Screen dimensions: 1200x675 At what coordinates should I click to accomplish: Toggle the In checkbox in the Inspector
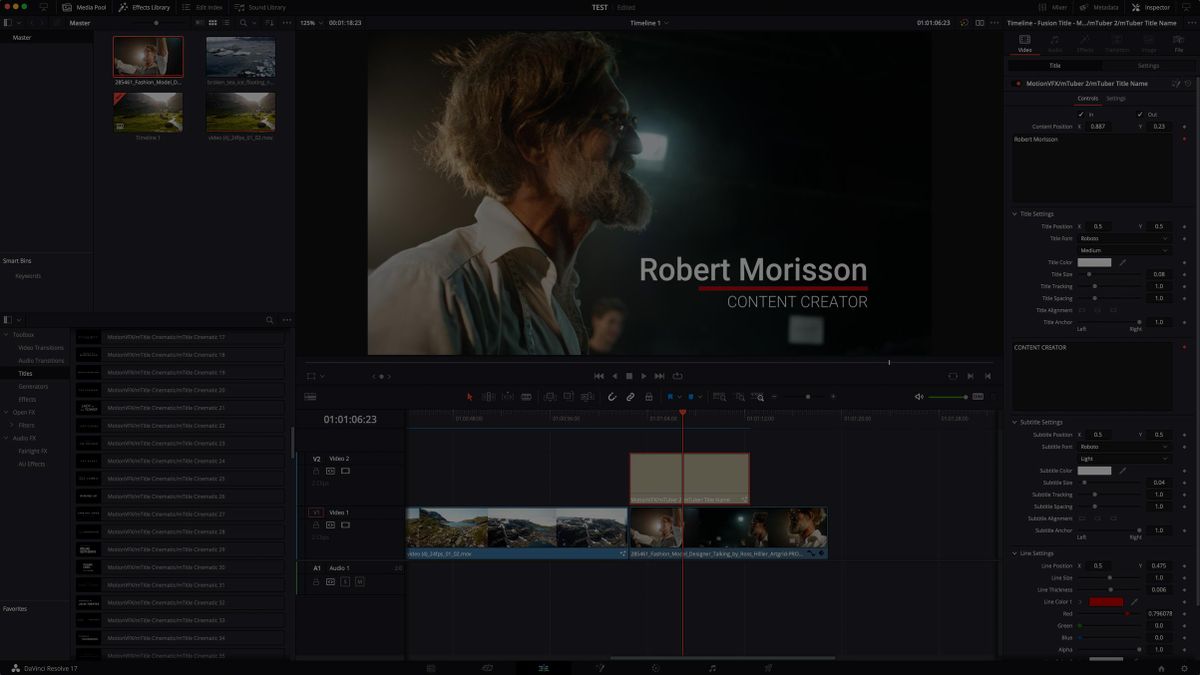(x=1082, y=114)
